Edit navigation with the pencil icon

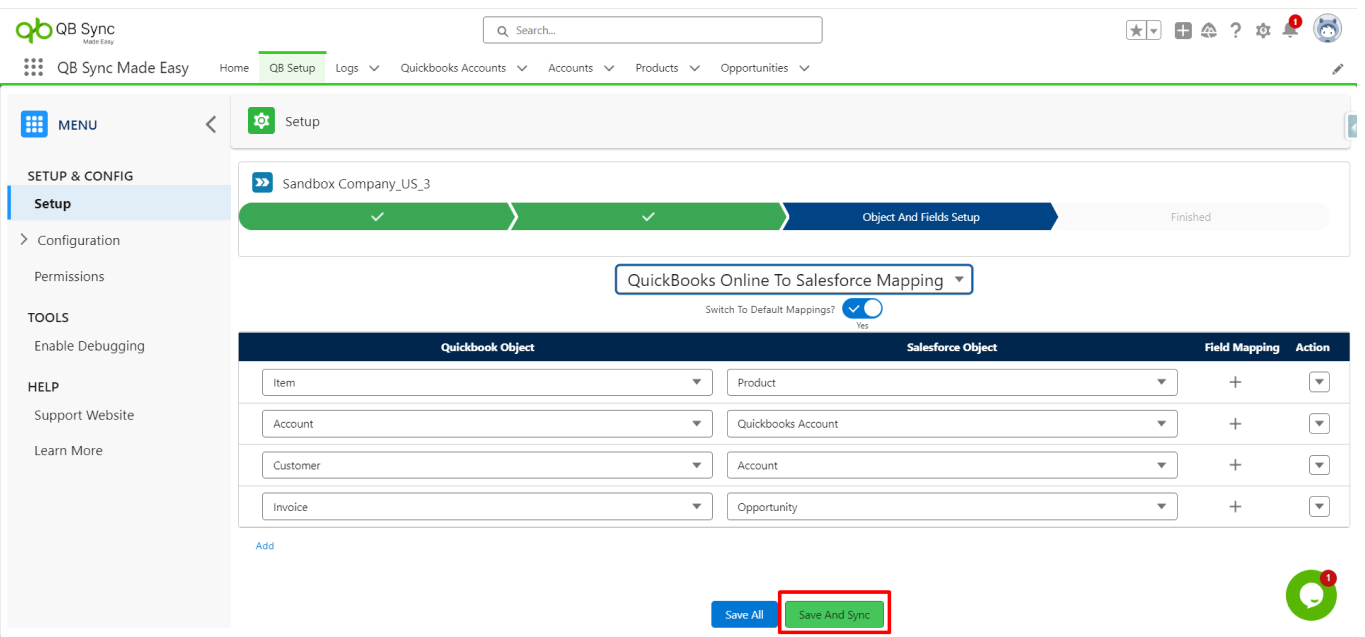pyautogui.click(x=1338, y=69)
